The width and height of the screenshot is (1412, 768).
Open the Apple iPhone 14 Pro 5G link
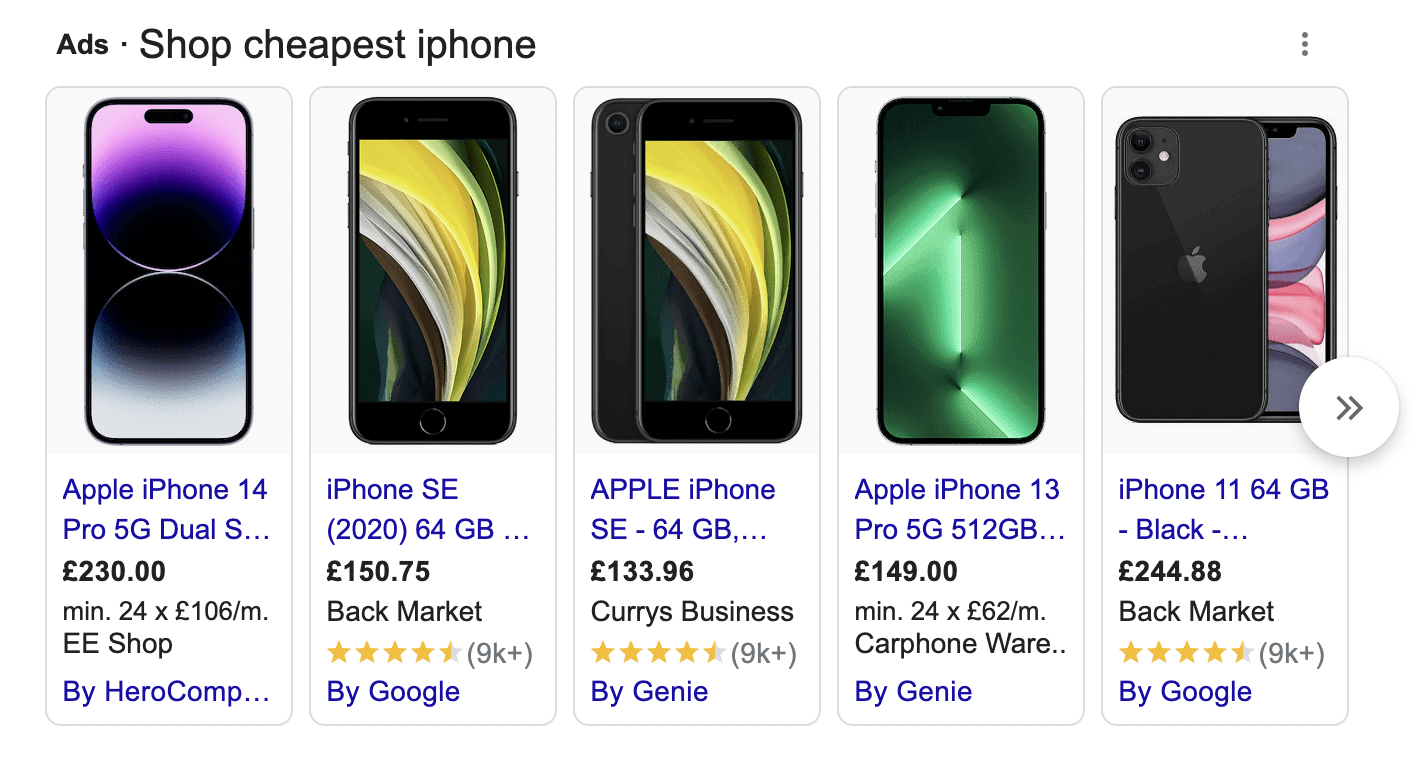click(166, 509)
